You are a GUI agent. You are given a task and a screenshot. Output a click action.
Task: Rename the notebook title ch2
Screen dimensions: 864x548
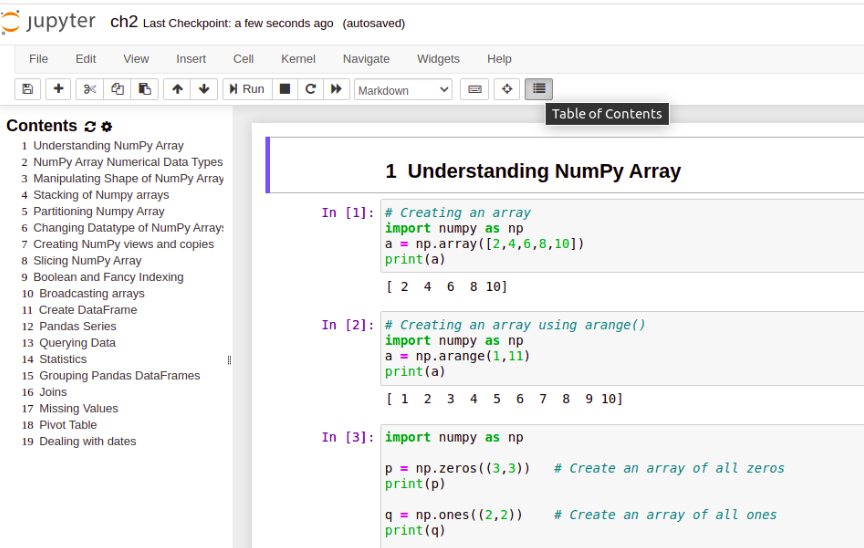pos(124,22)
